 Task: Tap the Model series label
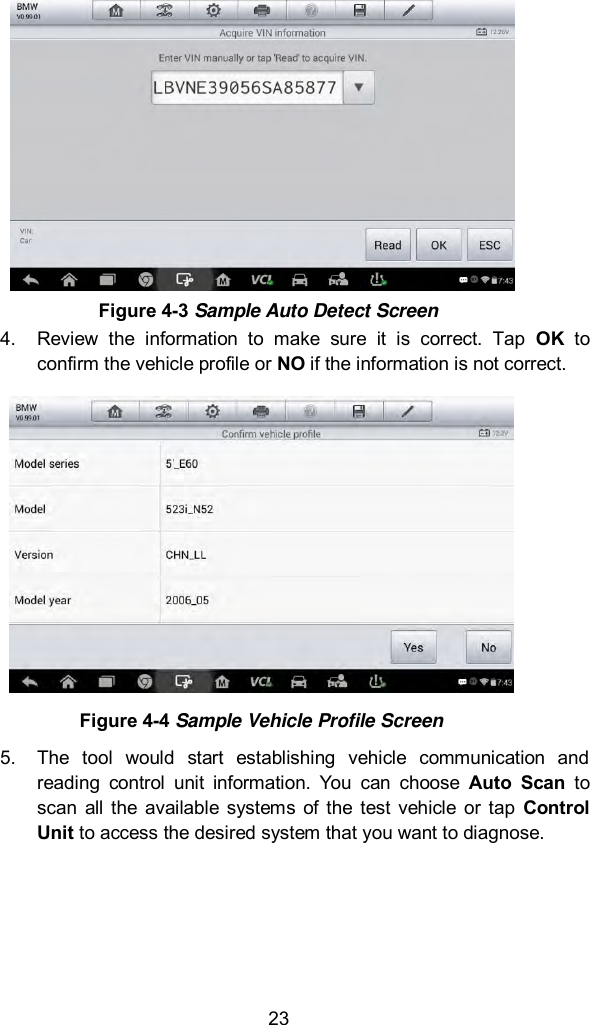coord(46,463)
